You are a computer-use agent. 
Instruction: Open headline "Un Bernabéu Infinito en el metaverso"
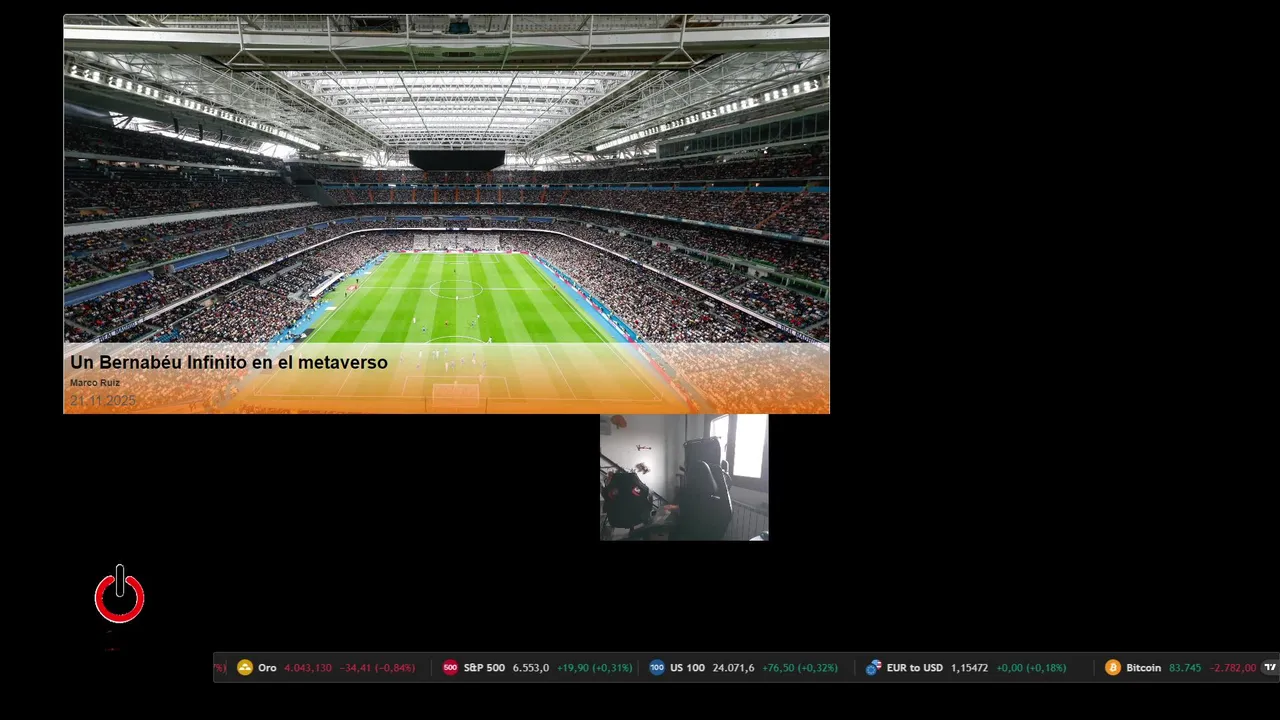pos(229,363)
